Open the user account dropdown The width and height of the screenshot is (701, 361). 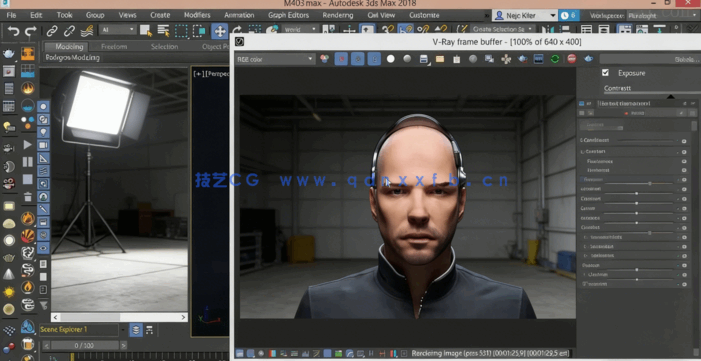point(524,15)
